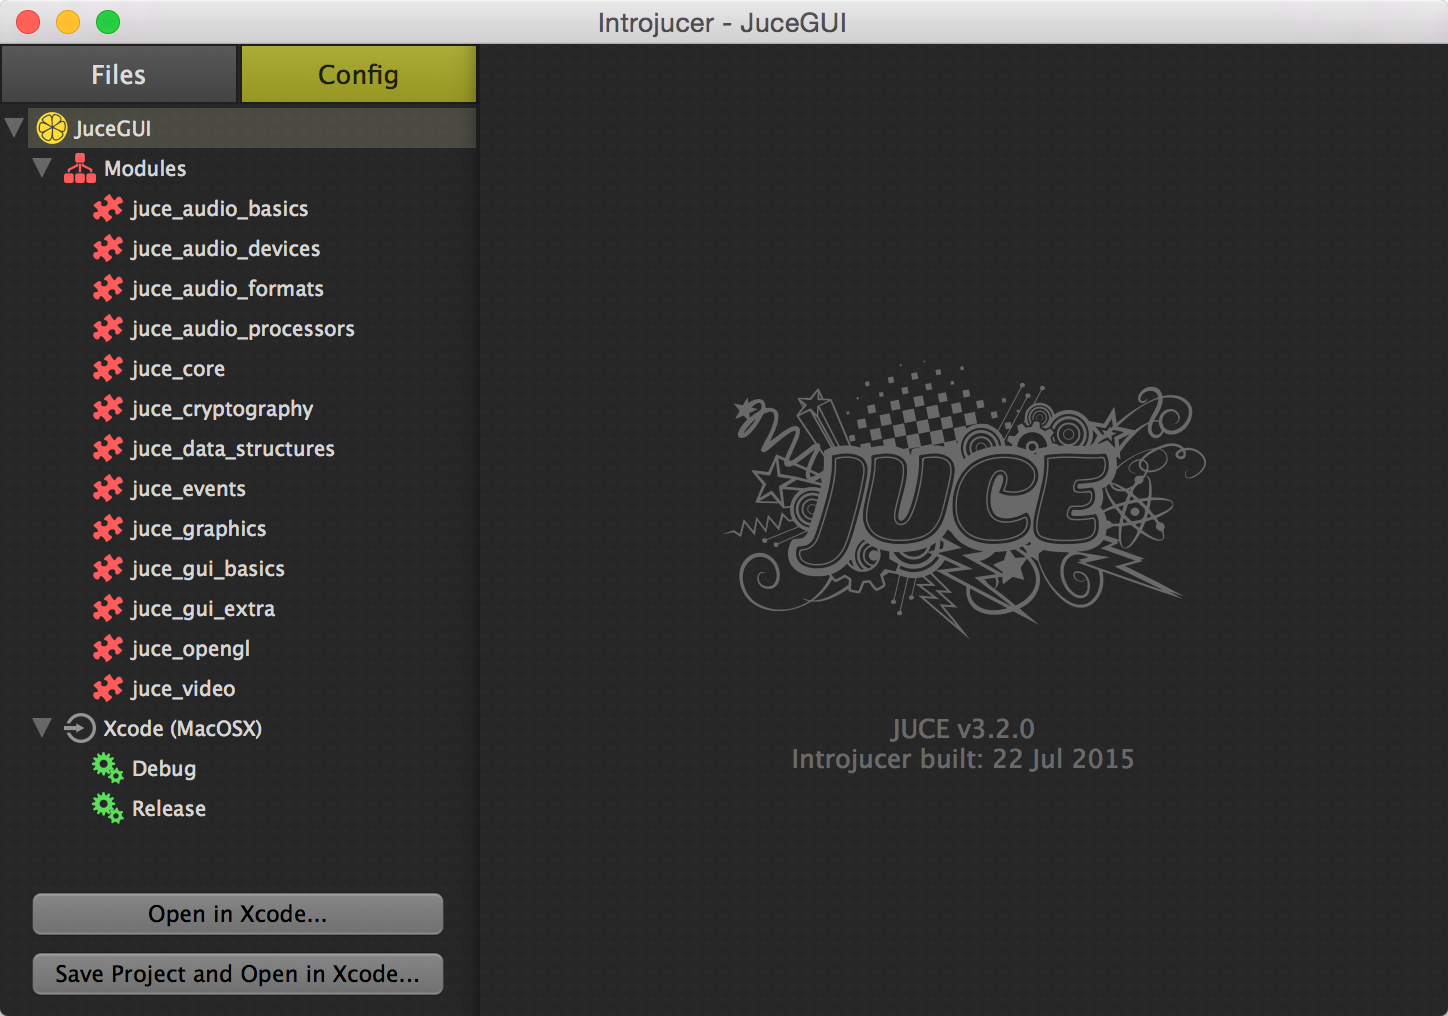Click the Debug green gear icon

[107, 767]
